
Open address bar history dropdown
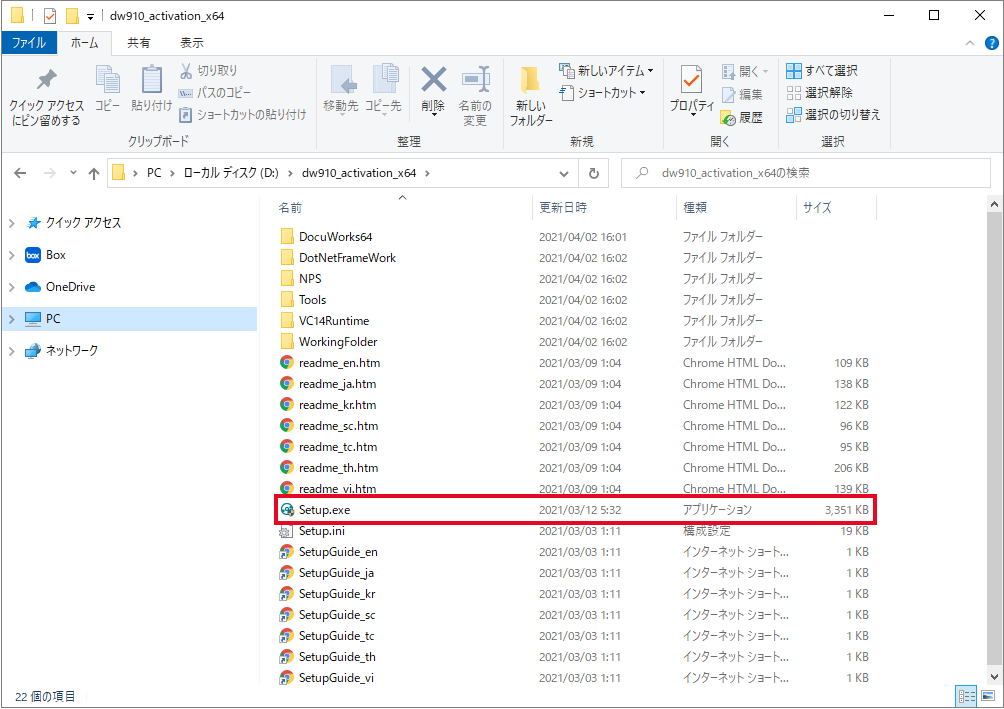563,174
